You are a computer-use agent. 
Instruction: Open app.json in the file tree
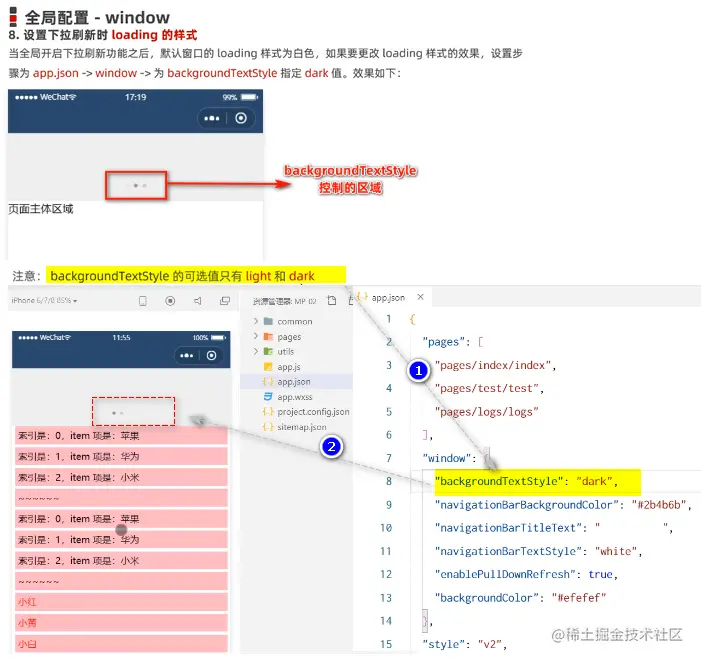coord(294,382)
